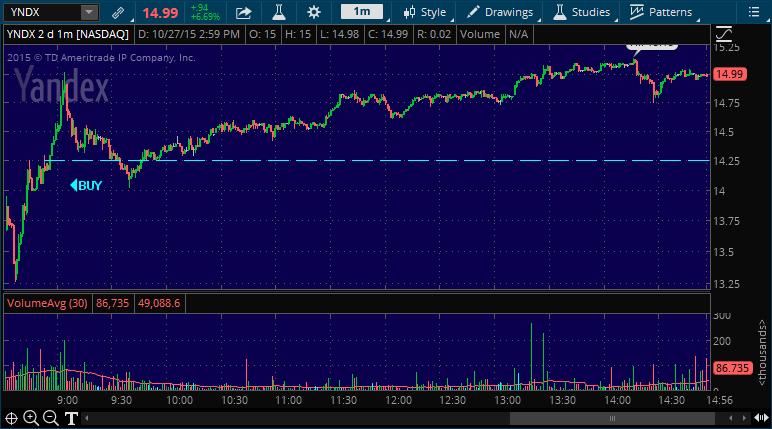
Task: Click the T text tool icon
Action: click(71, 419)
